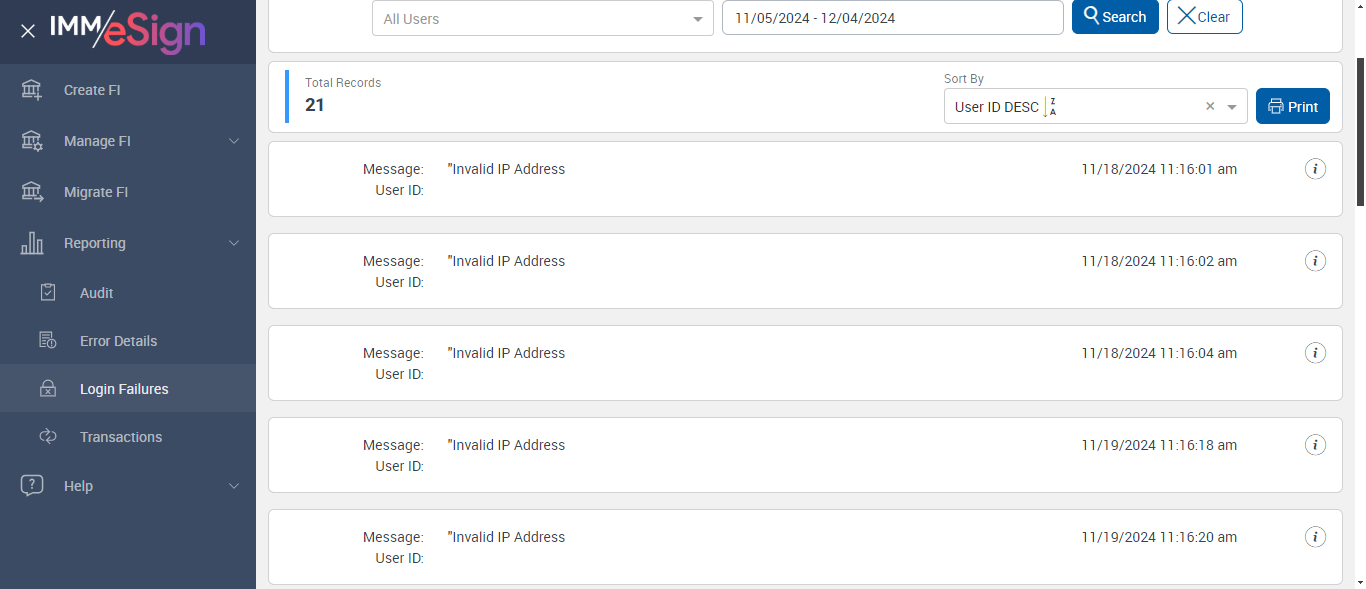Open info icon for 11:16:01 am record

tap(1316, 169)
